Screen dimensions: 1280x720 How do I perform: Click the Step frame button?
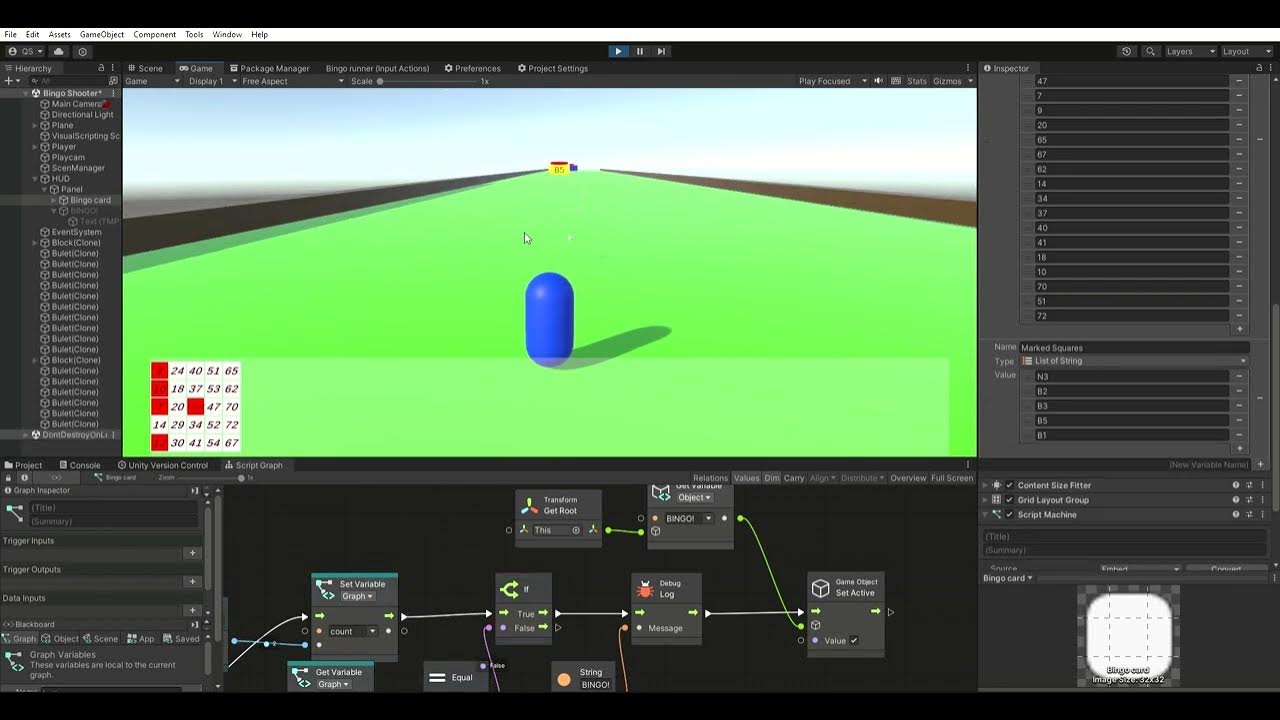[x=661, y=51]
